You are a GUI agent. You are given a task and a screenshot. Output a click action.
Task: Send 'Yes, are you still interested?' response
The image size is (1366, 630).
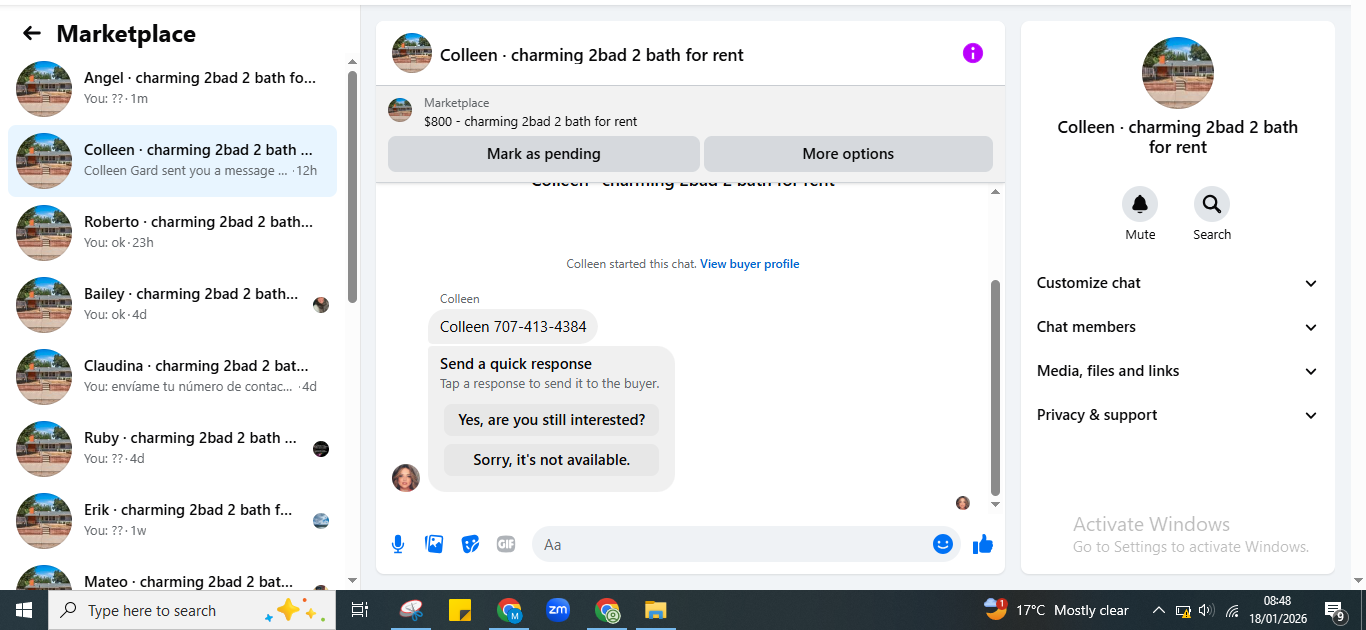(x=551, y=420)
